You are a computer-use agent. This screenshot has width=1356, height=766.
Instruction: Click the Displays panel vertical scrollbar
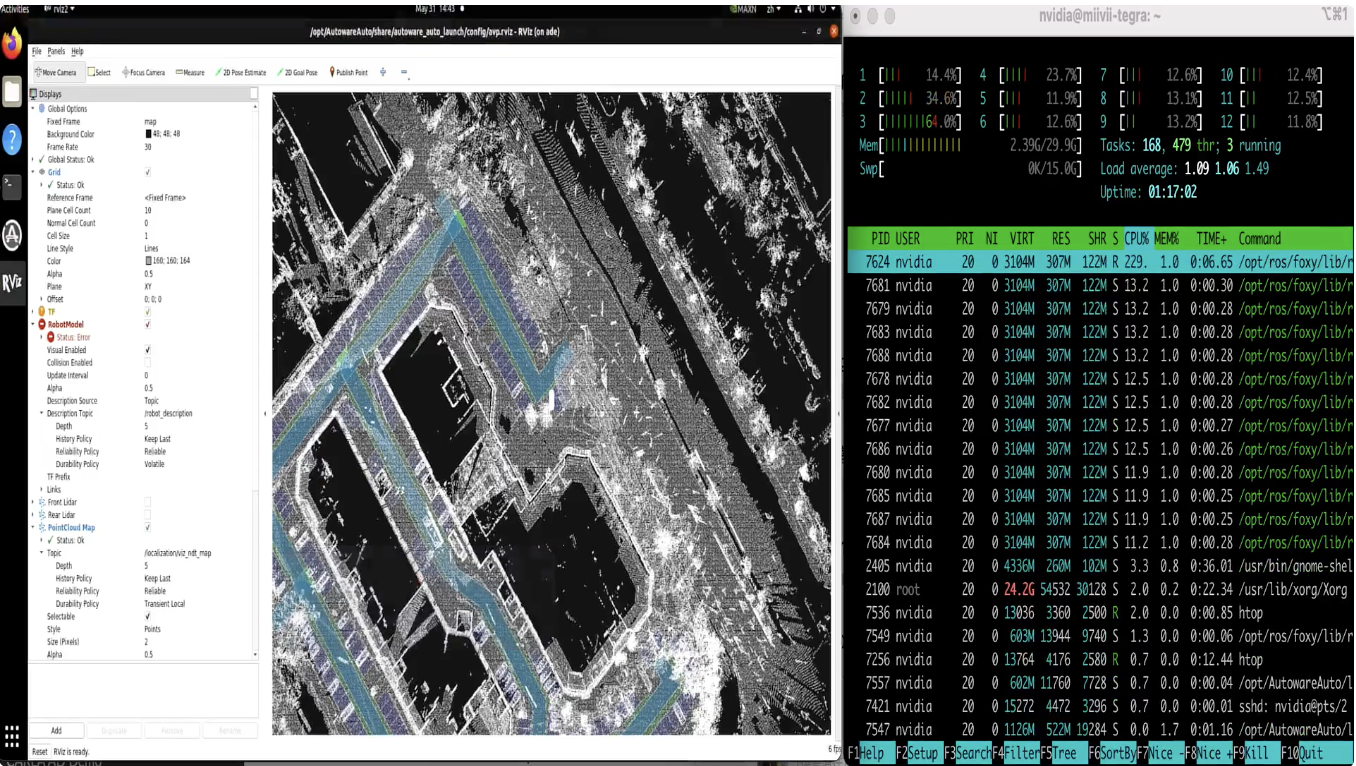256,380
